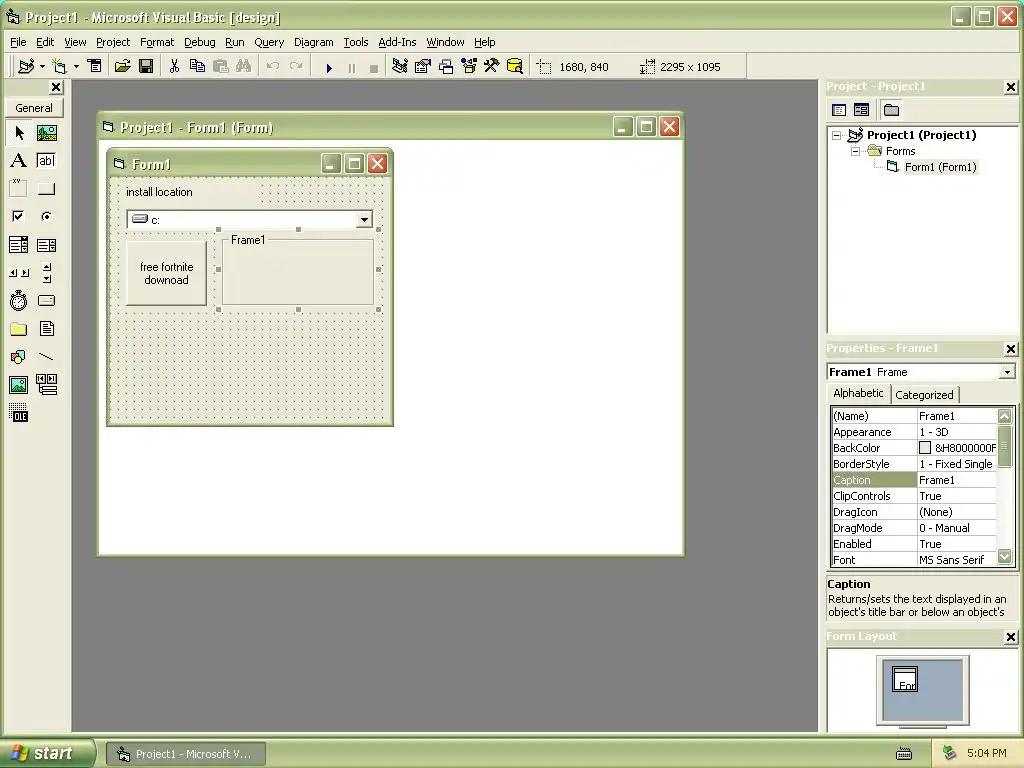
Task: Click the Properties Window toolbar icon
Action: coord(423,67)
